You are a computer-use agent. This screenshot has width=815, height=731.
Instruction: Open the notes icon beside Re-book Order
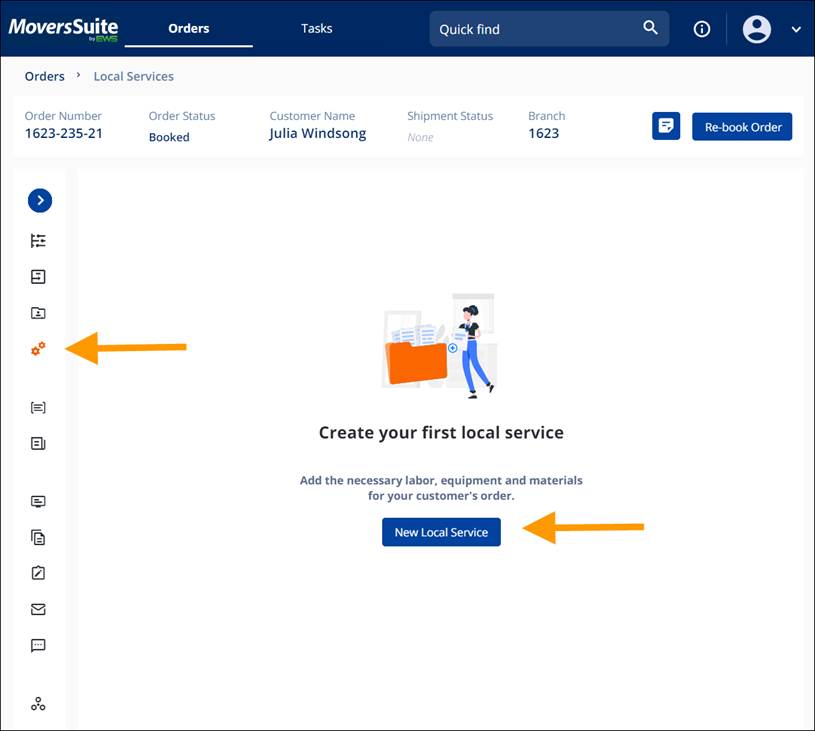coord(666,126)
